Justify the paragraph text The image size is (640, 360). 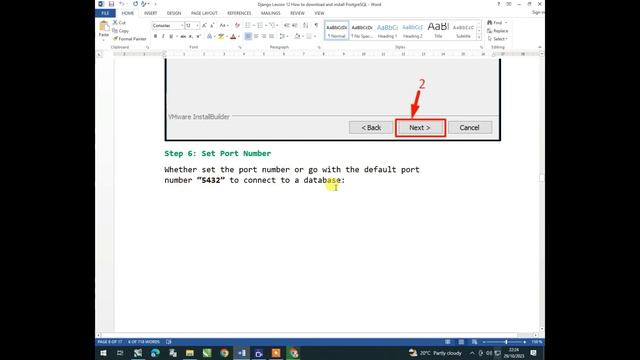(271, 36)
